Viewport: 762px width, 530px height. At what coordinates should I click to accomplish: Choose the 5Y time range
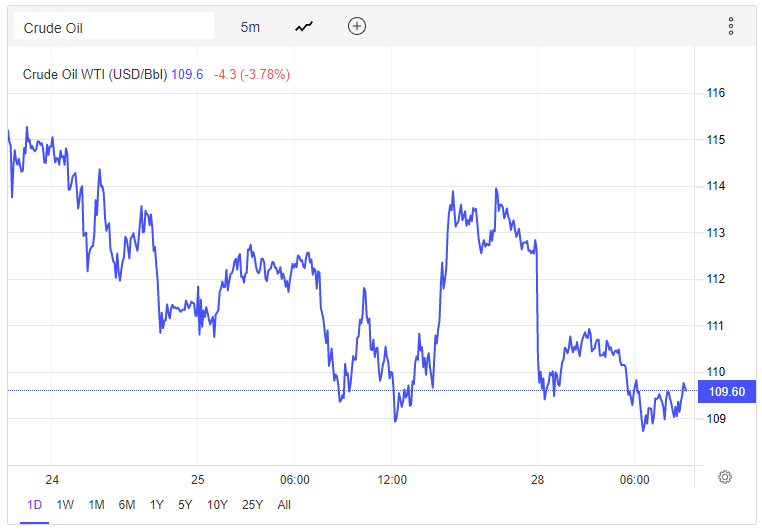(186, 505)
